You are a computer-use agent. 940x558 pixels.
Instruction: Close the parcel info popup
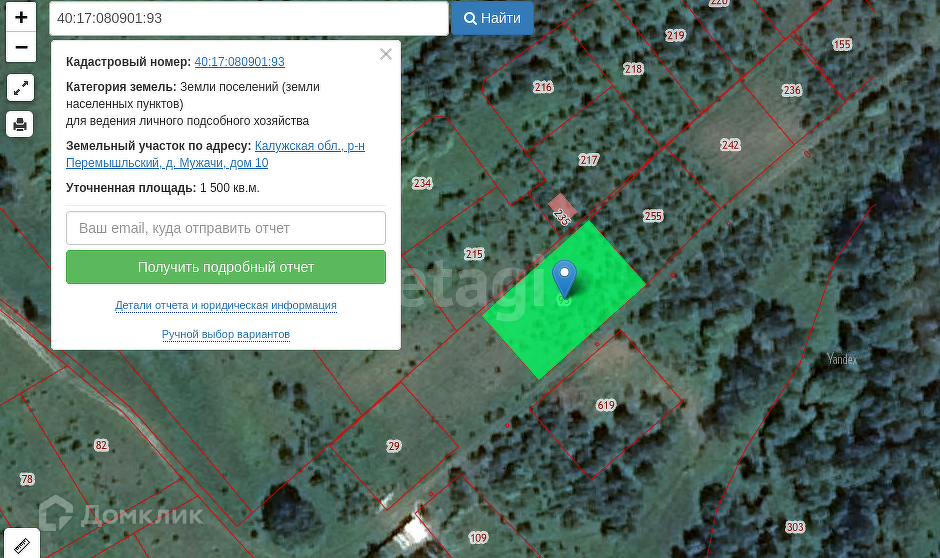385,55
